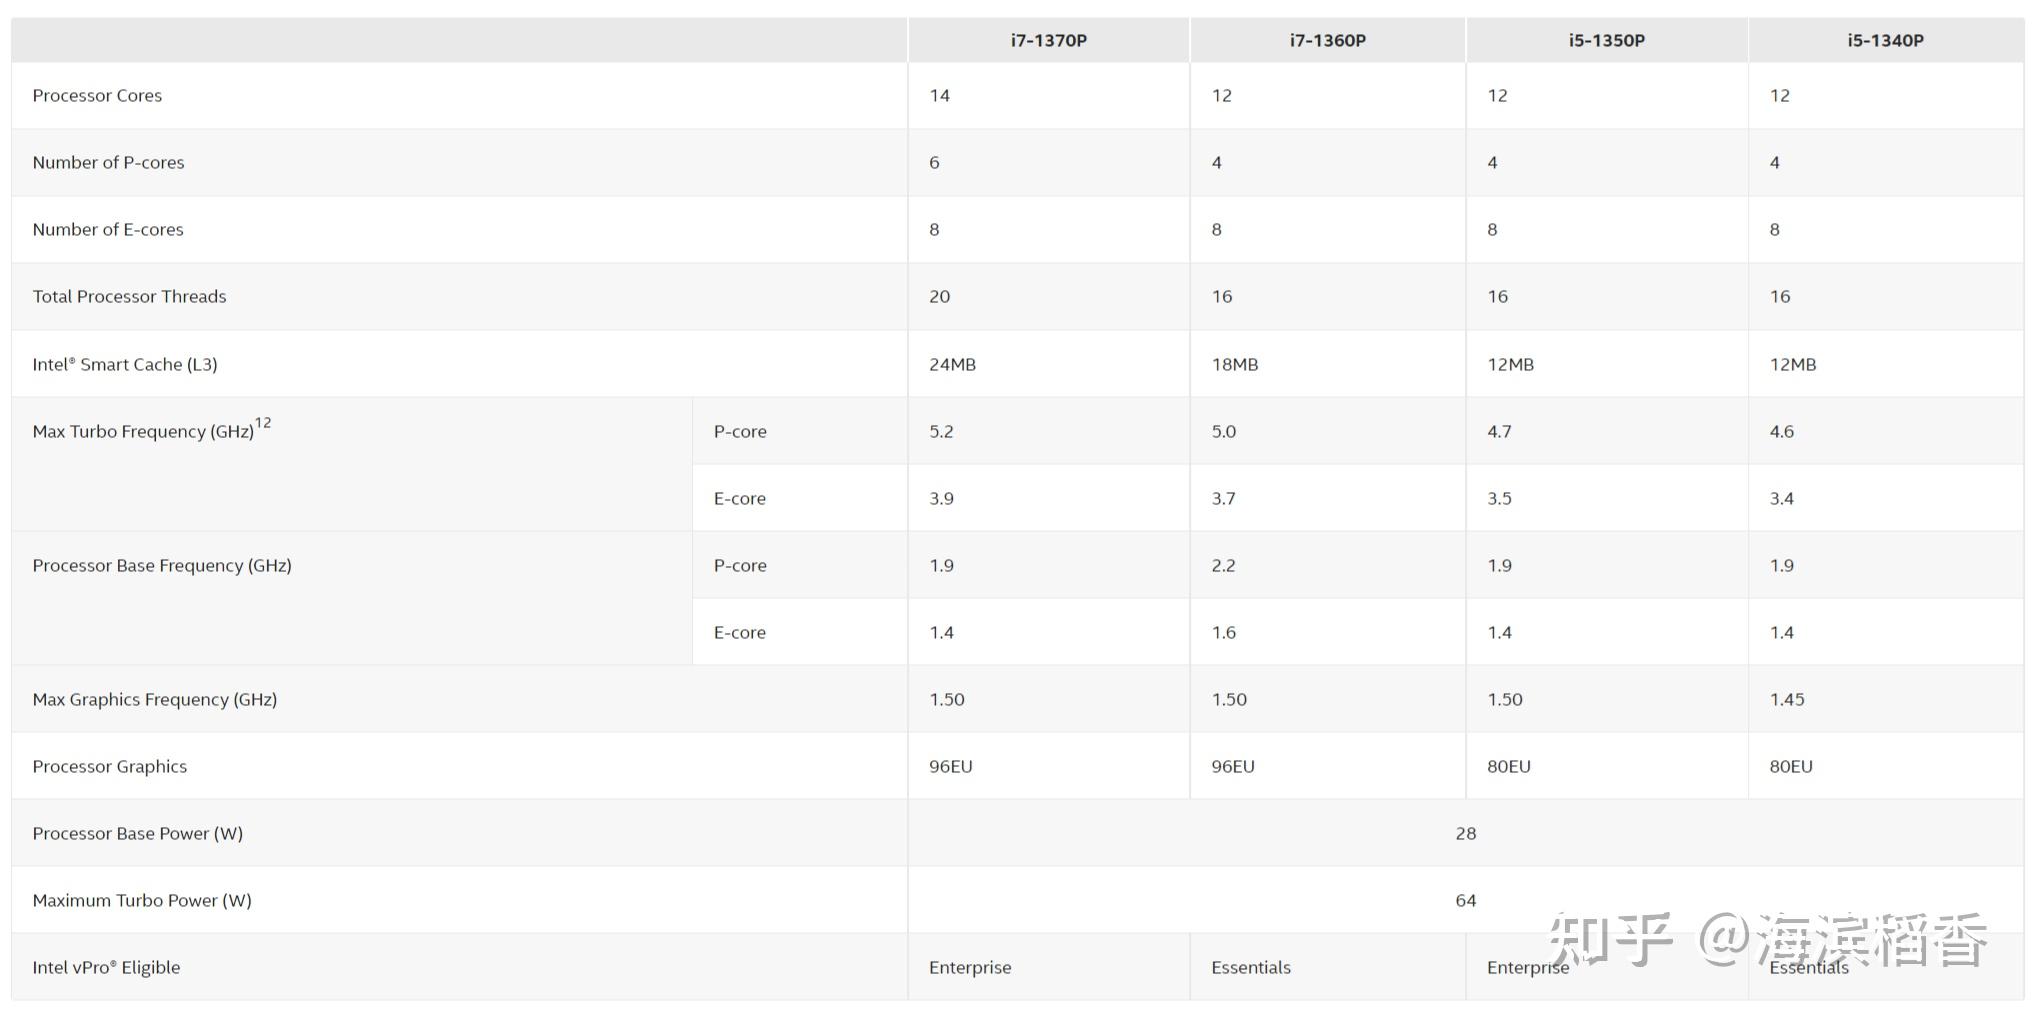Select the Processor Cores row label
Image resolution: width=2039 pixels, height=1021 pixels.
point(97,96)
